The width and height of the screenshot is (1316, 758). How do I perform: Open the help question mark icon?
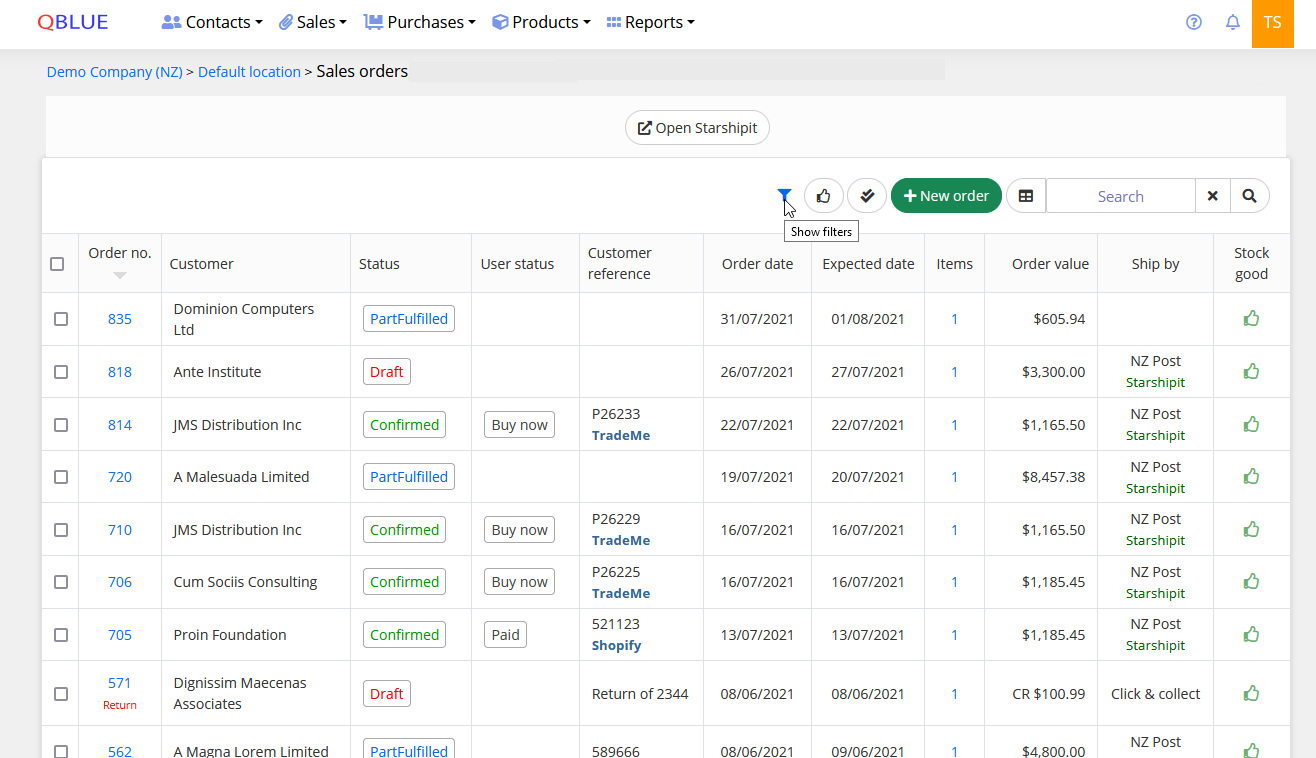1193,22
